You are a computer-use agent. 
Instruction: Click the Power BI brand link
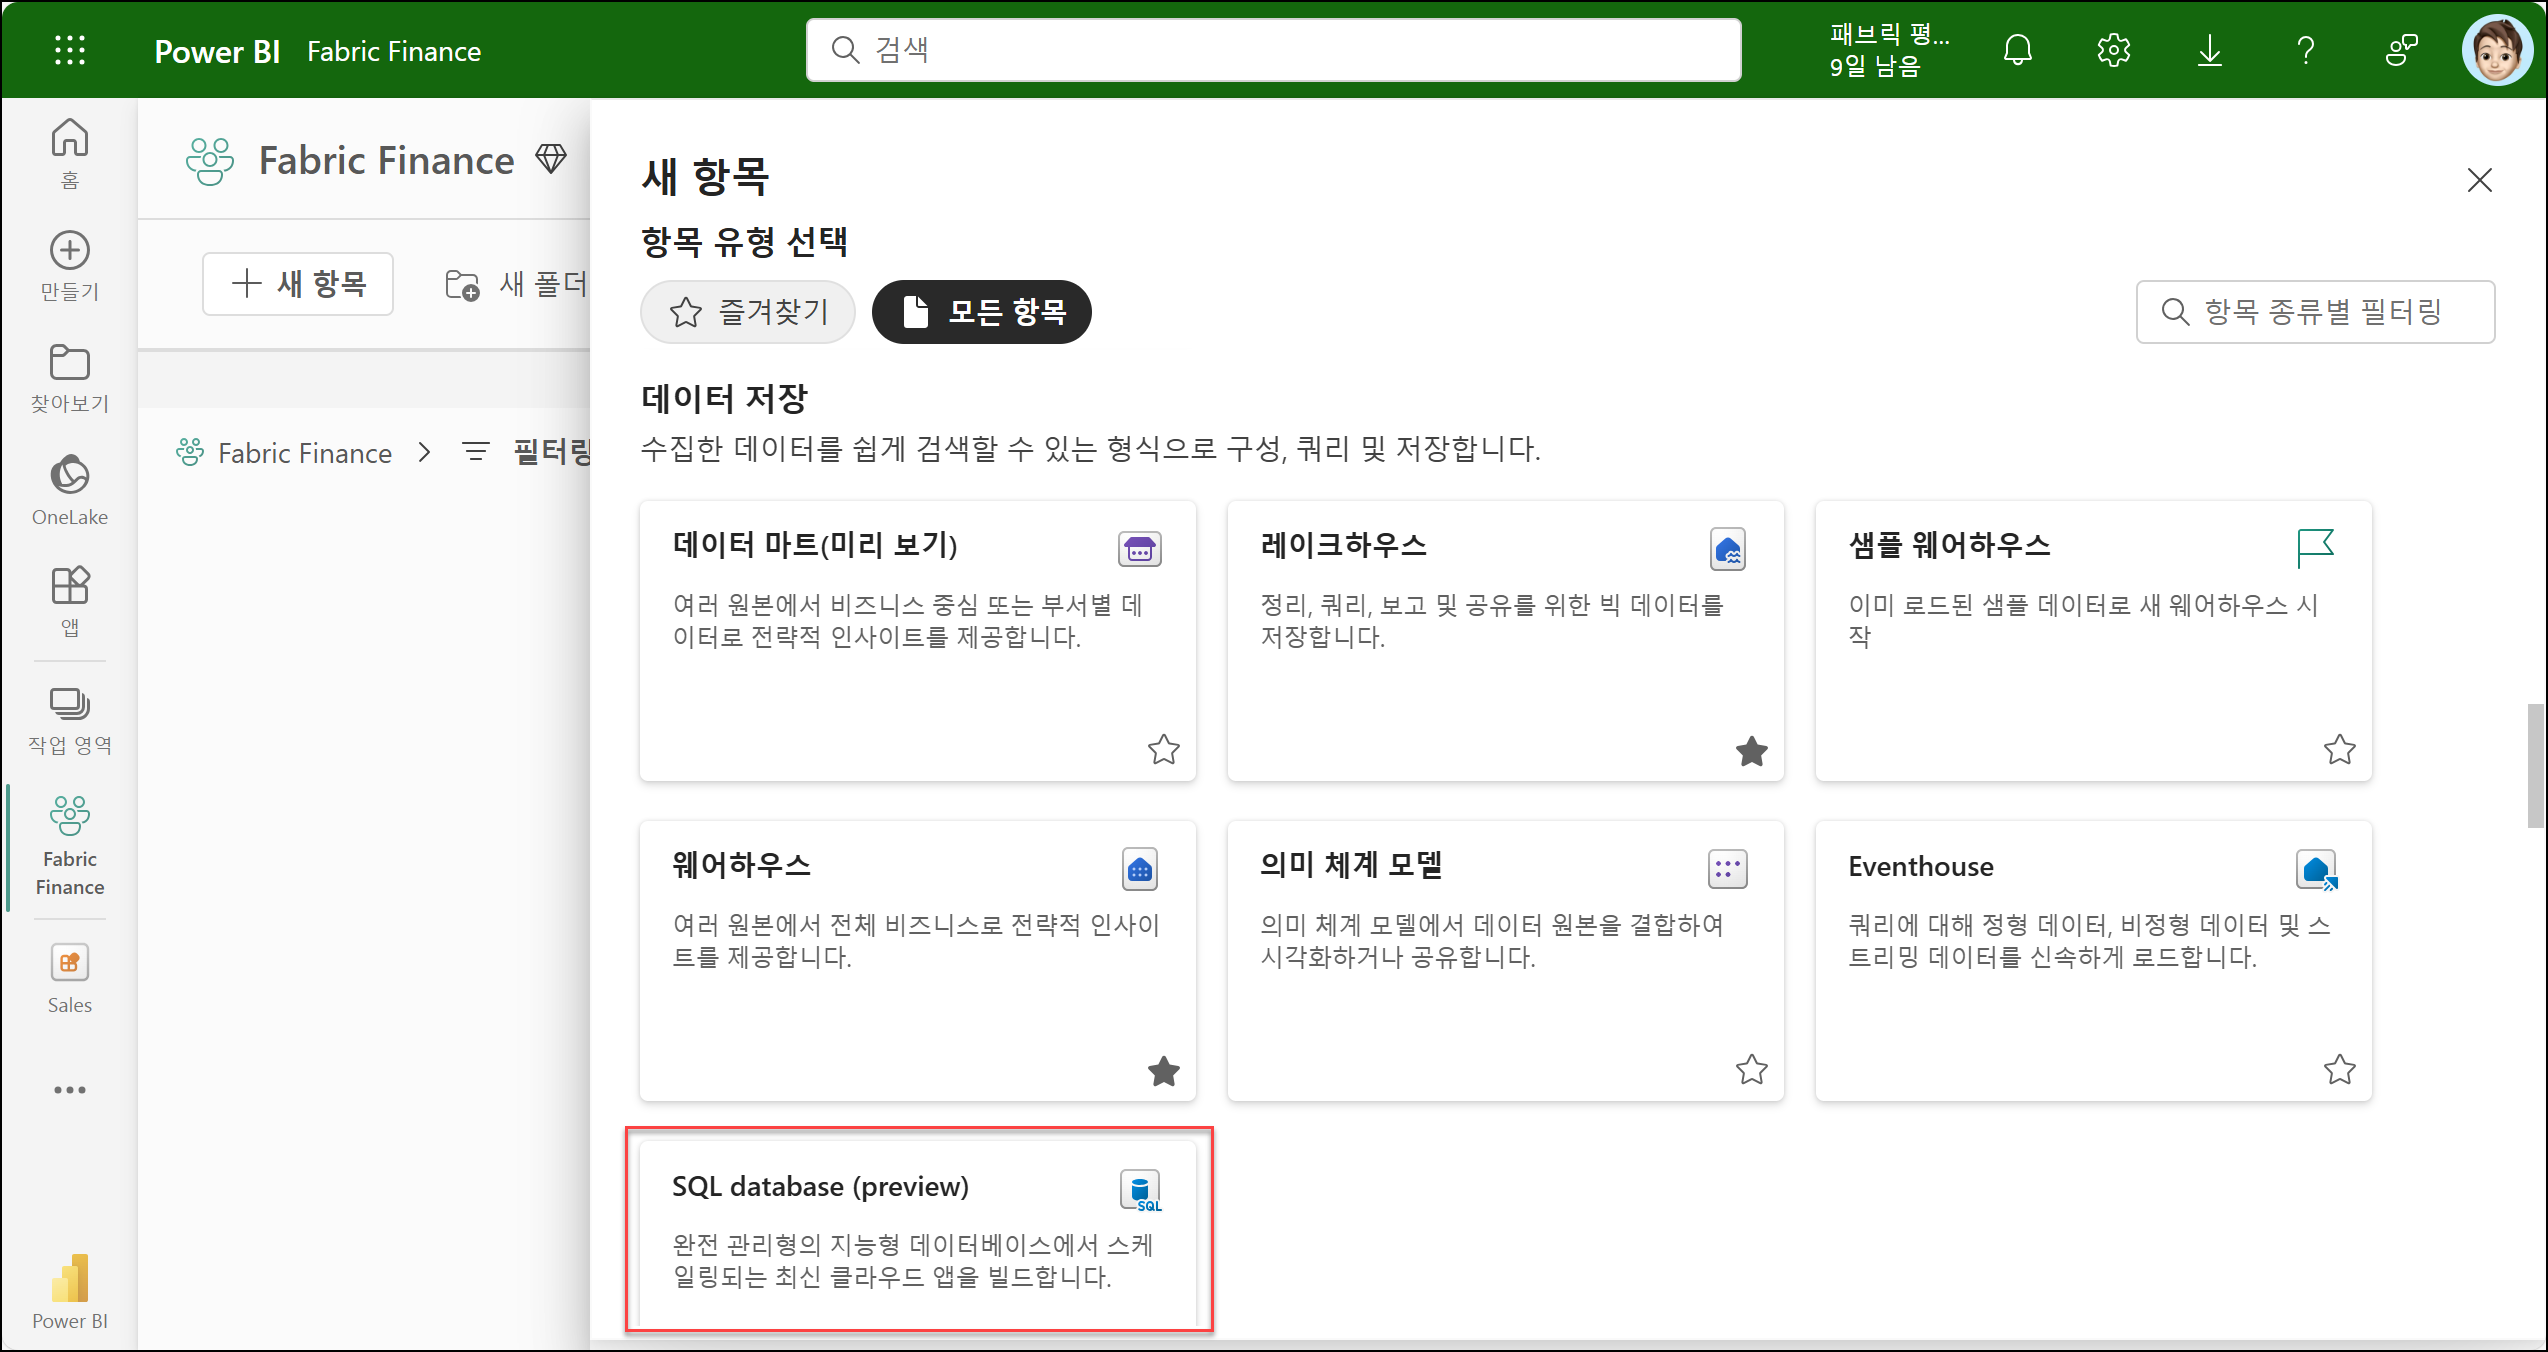[x=217, y=51]
